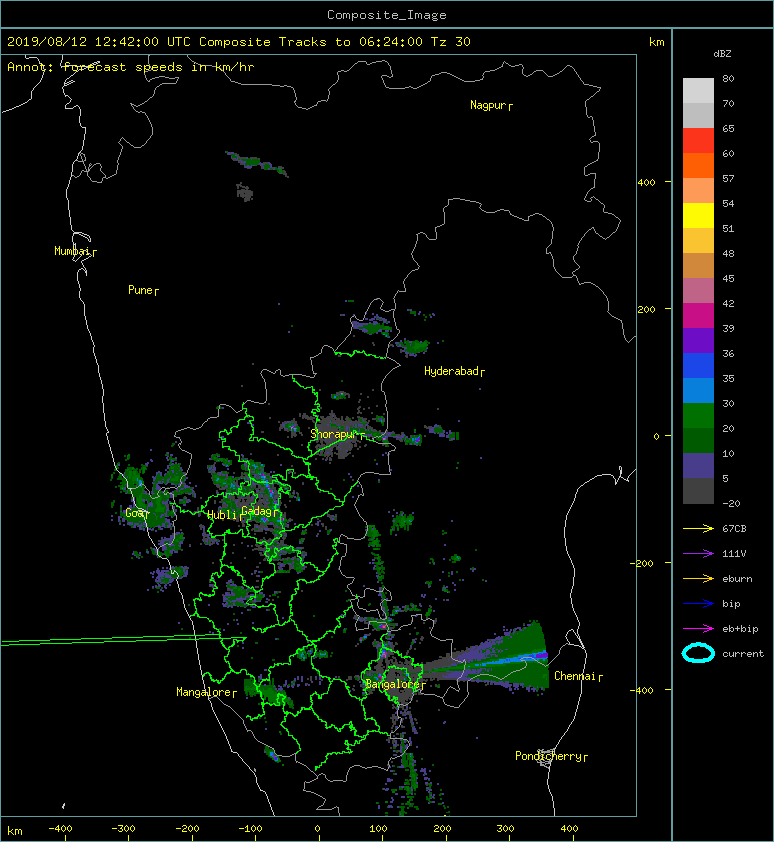
Task: Pick the brown swatch between 48 and 45
Action: click(x=698, y=266)
